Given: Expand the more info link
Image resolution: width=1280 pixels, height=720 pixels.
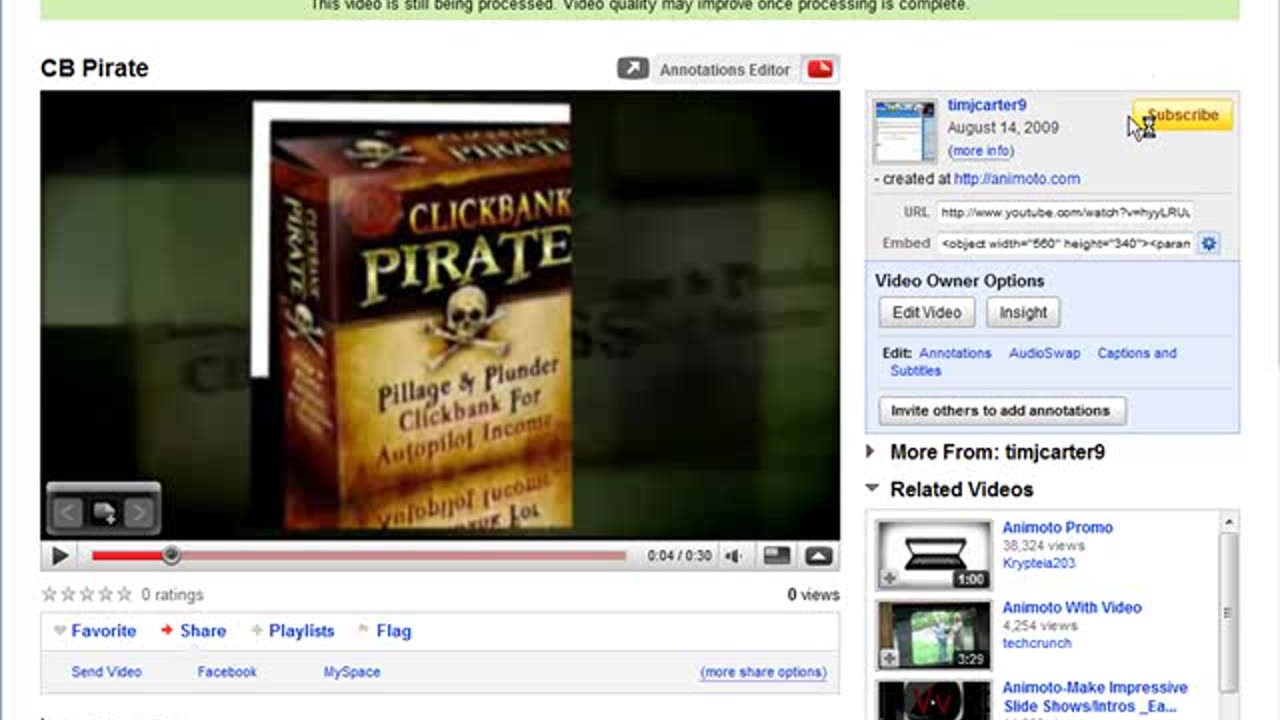Looking at the screenshot, I should click(x=981, y=151).
